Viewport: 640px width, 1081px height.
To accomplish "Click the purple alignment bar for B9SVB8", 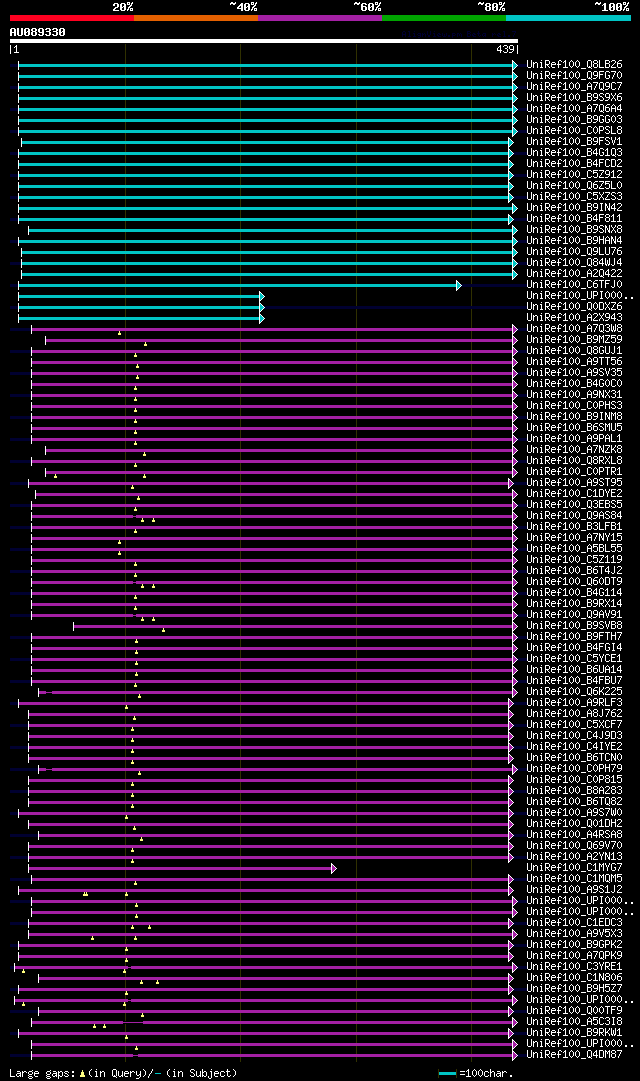I will pos(293,627).
